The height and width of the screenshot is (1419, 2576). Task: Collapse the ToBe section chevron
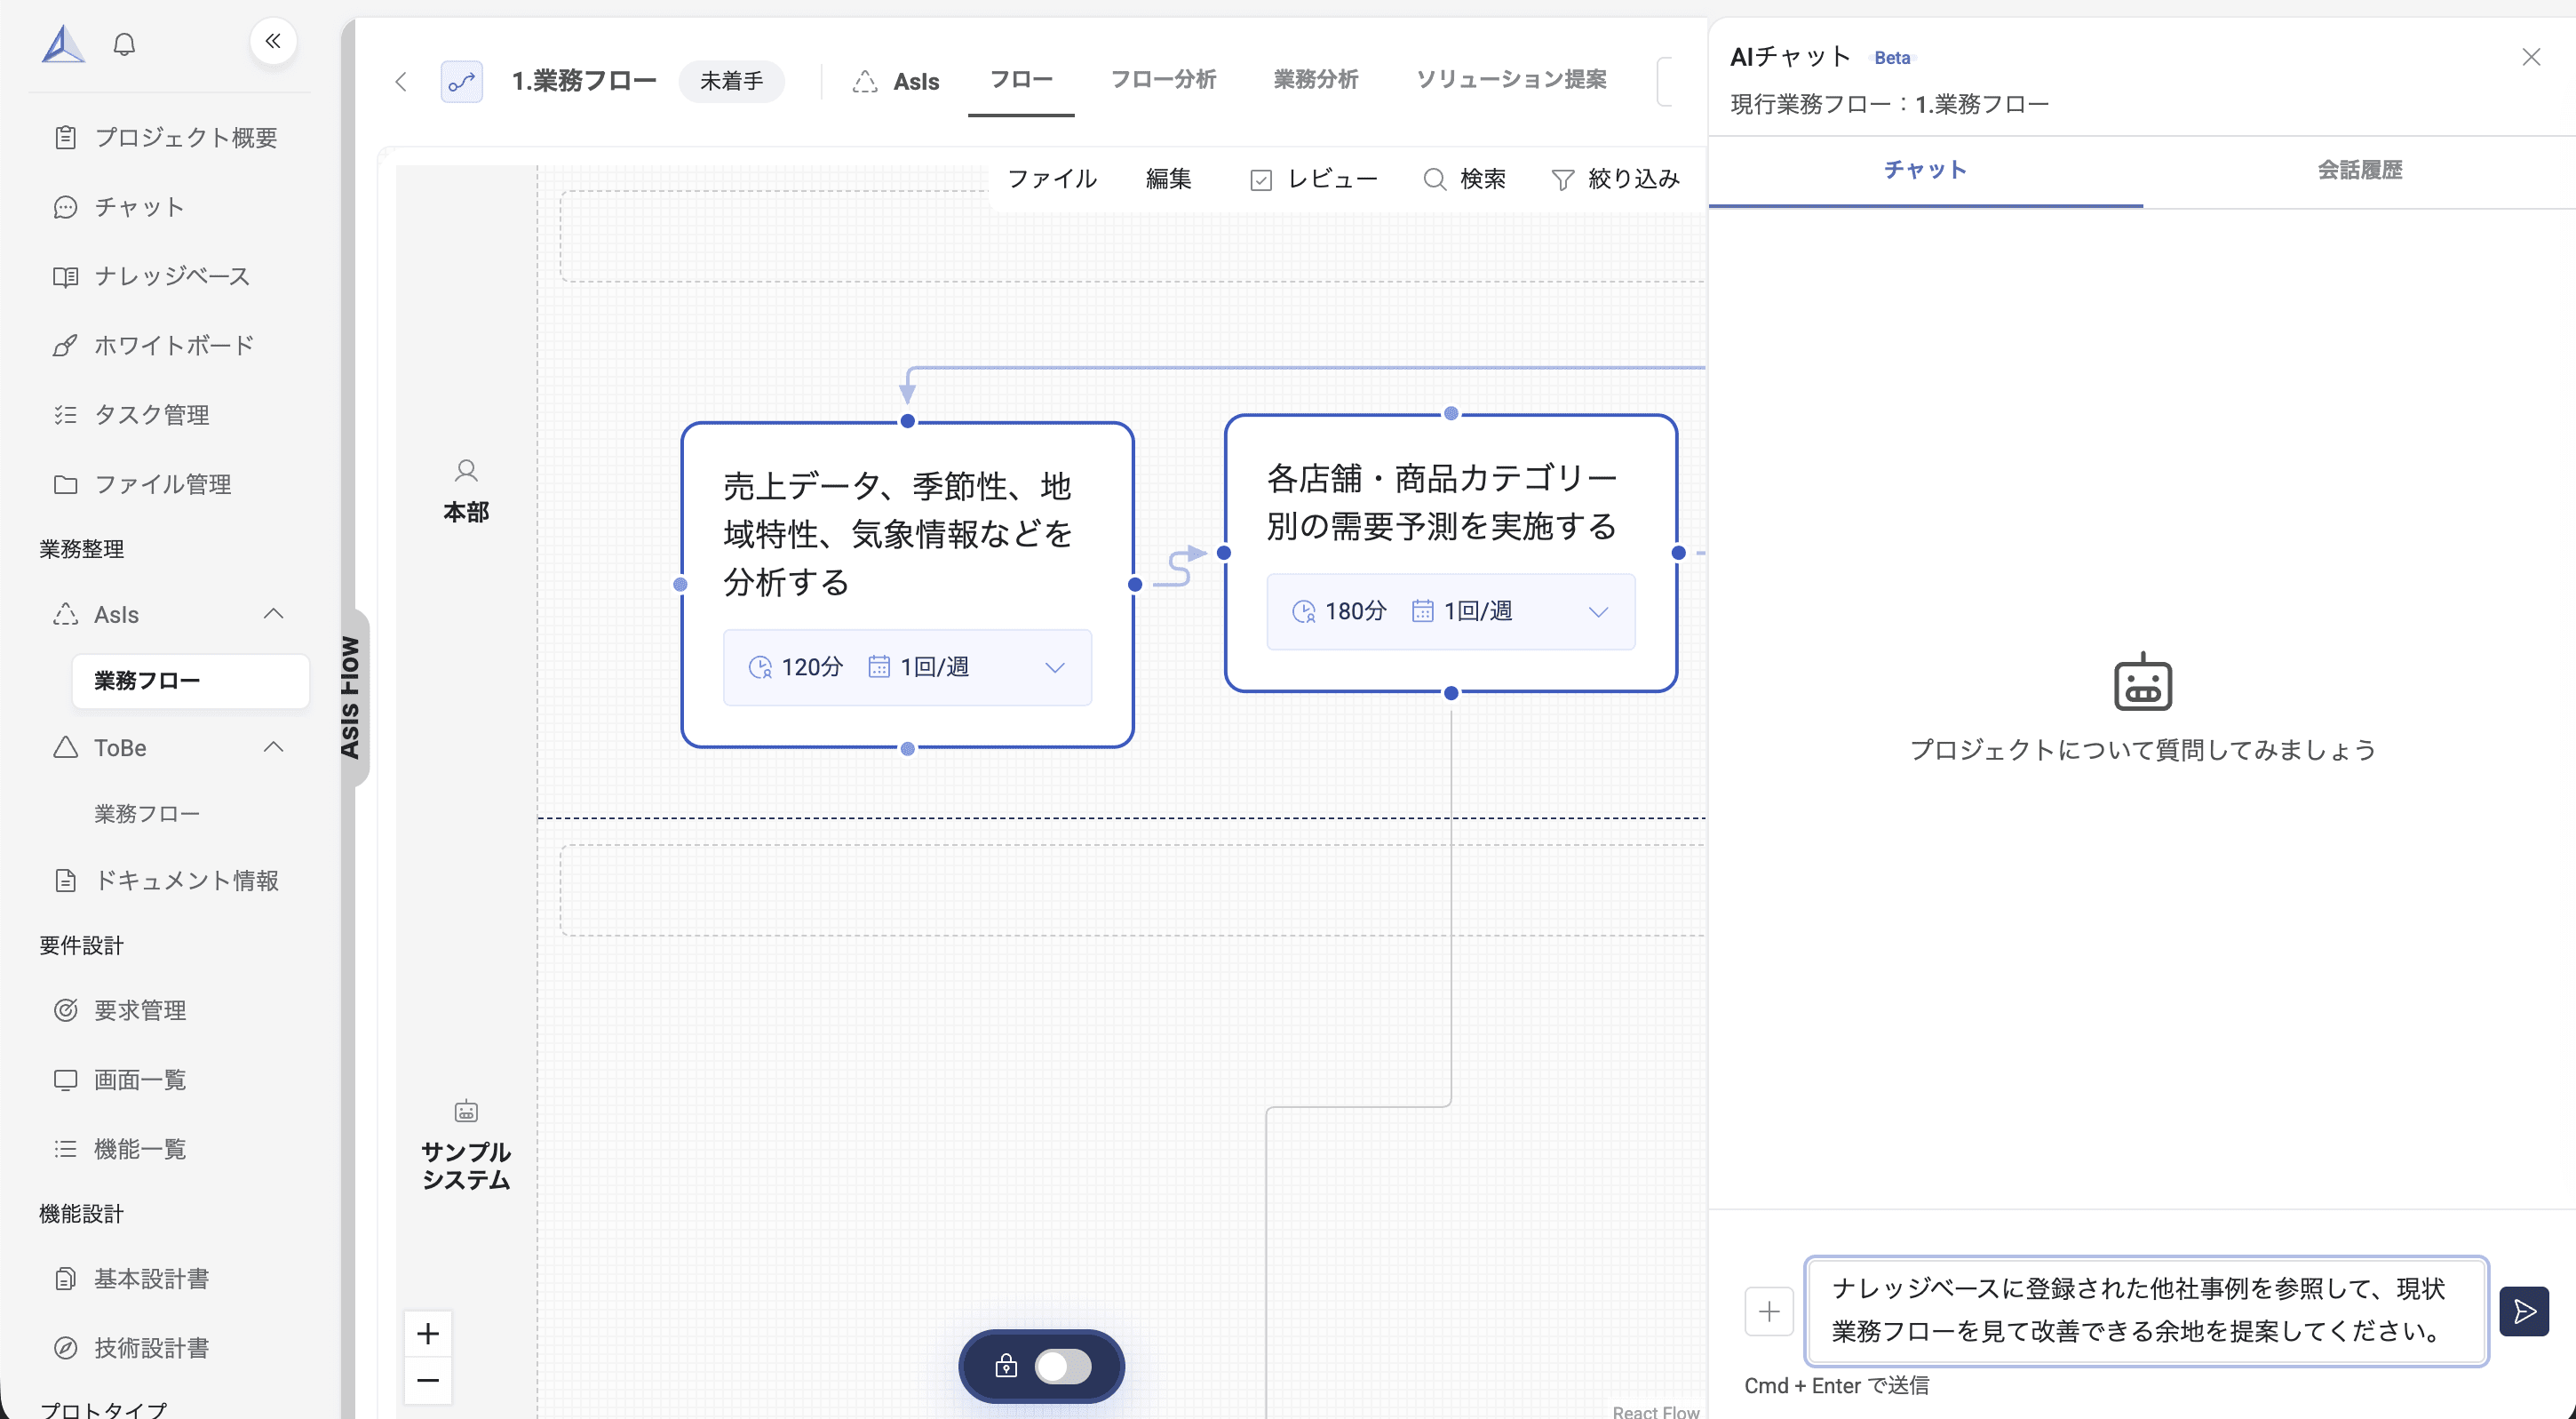[x=273, y=747]
